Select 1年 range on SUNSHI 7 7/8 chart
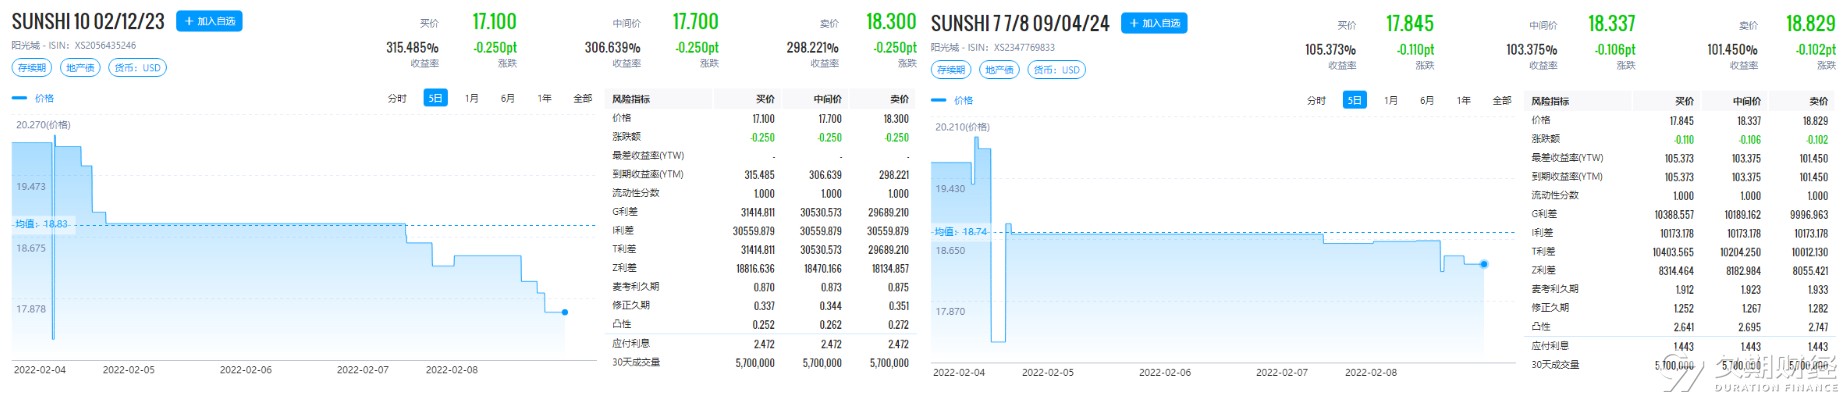 [1464, 100]
